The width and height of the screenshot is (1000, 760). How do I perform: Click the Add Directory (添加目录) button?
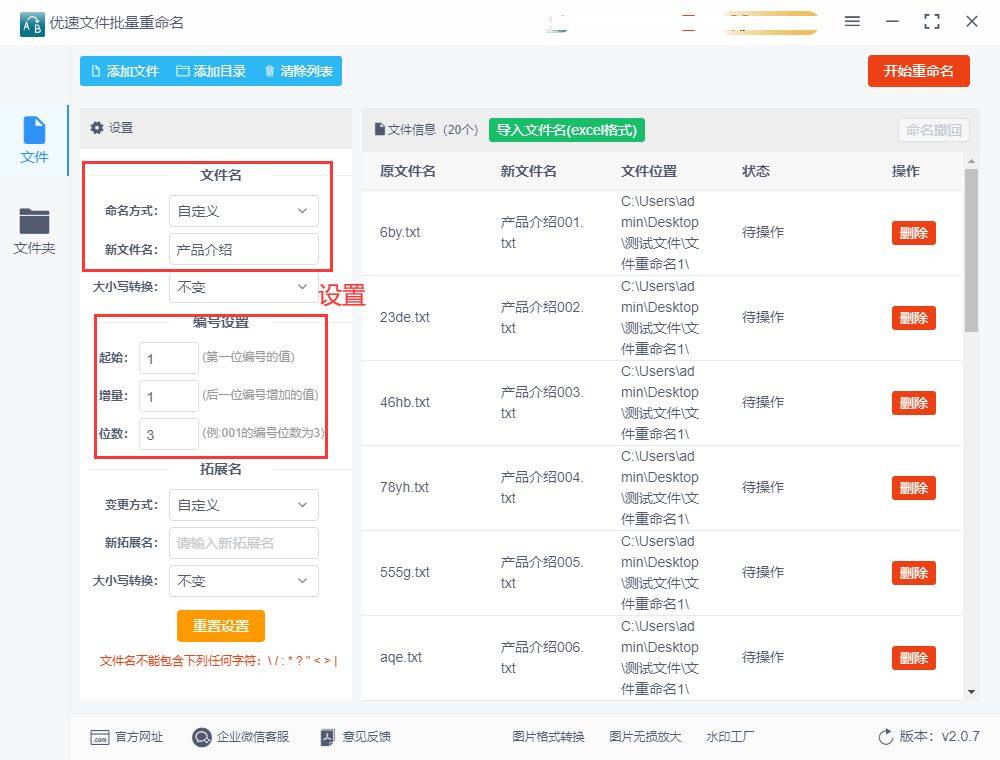click(211, 71)
